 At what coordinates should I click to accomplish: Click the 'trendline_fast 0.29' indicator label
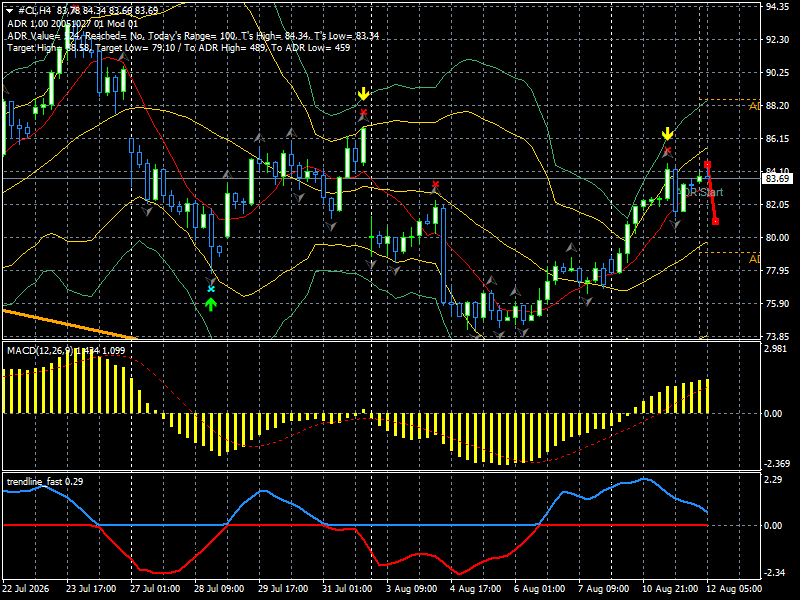[x=45, y=481]
